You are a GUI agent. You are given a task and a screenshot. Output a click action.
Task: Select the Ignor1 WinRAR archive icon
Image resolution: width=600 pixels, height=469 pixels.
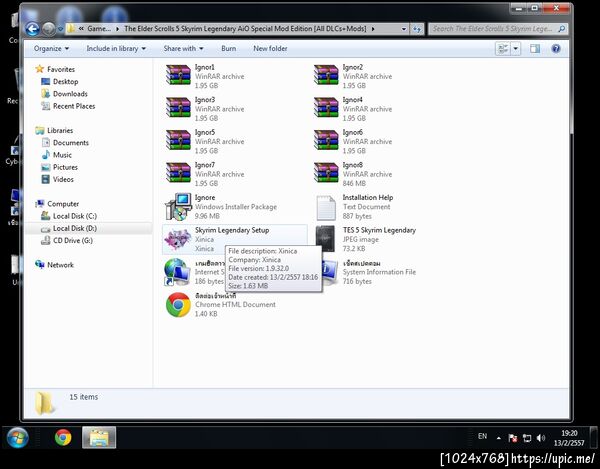(178, 75)
